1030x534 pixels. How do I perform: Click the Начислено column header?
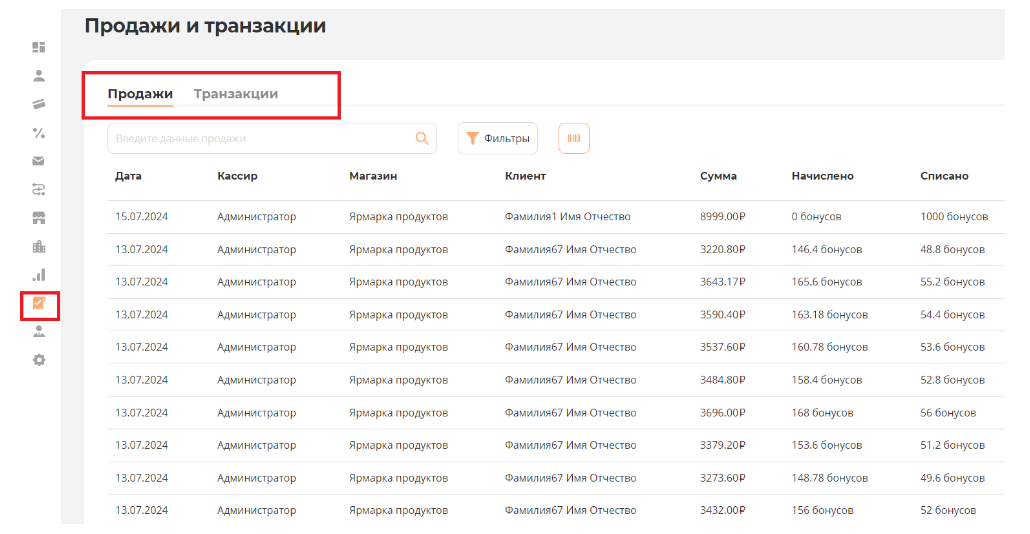pyautogui.click(x=822, y=176)
